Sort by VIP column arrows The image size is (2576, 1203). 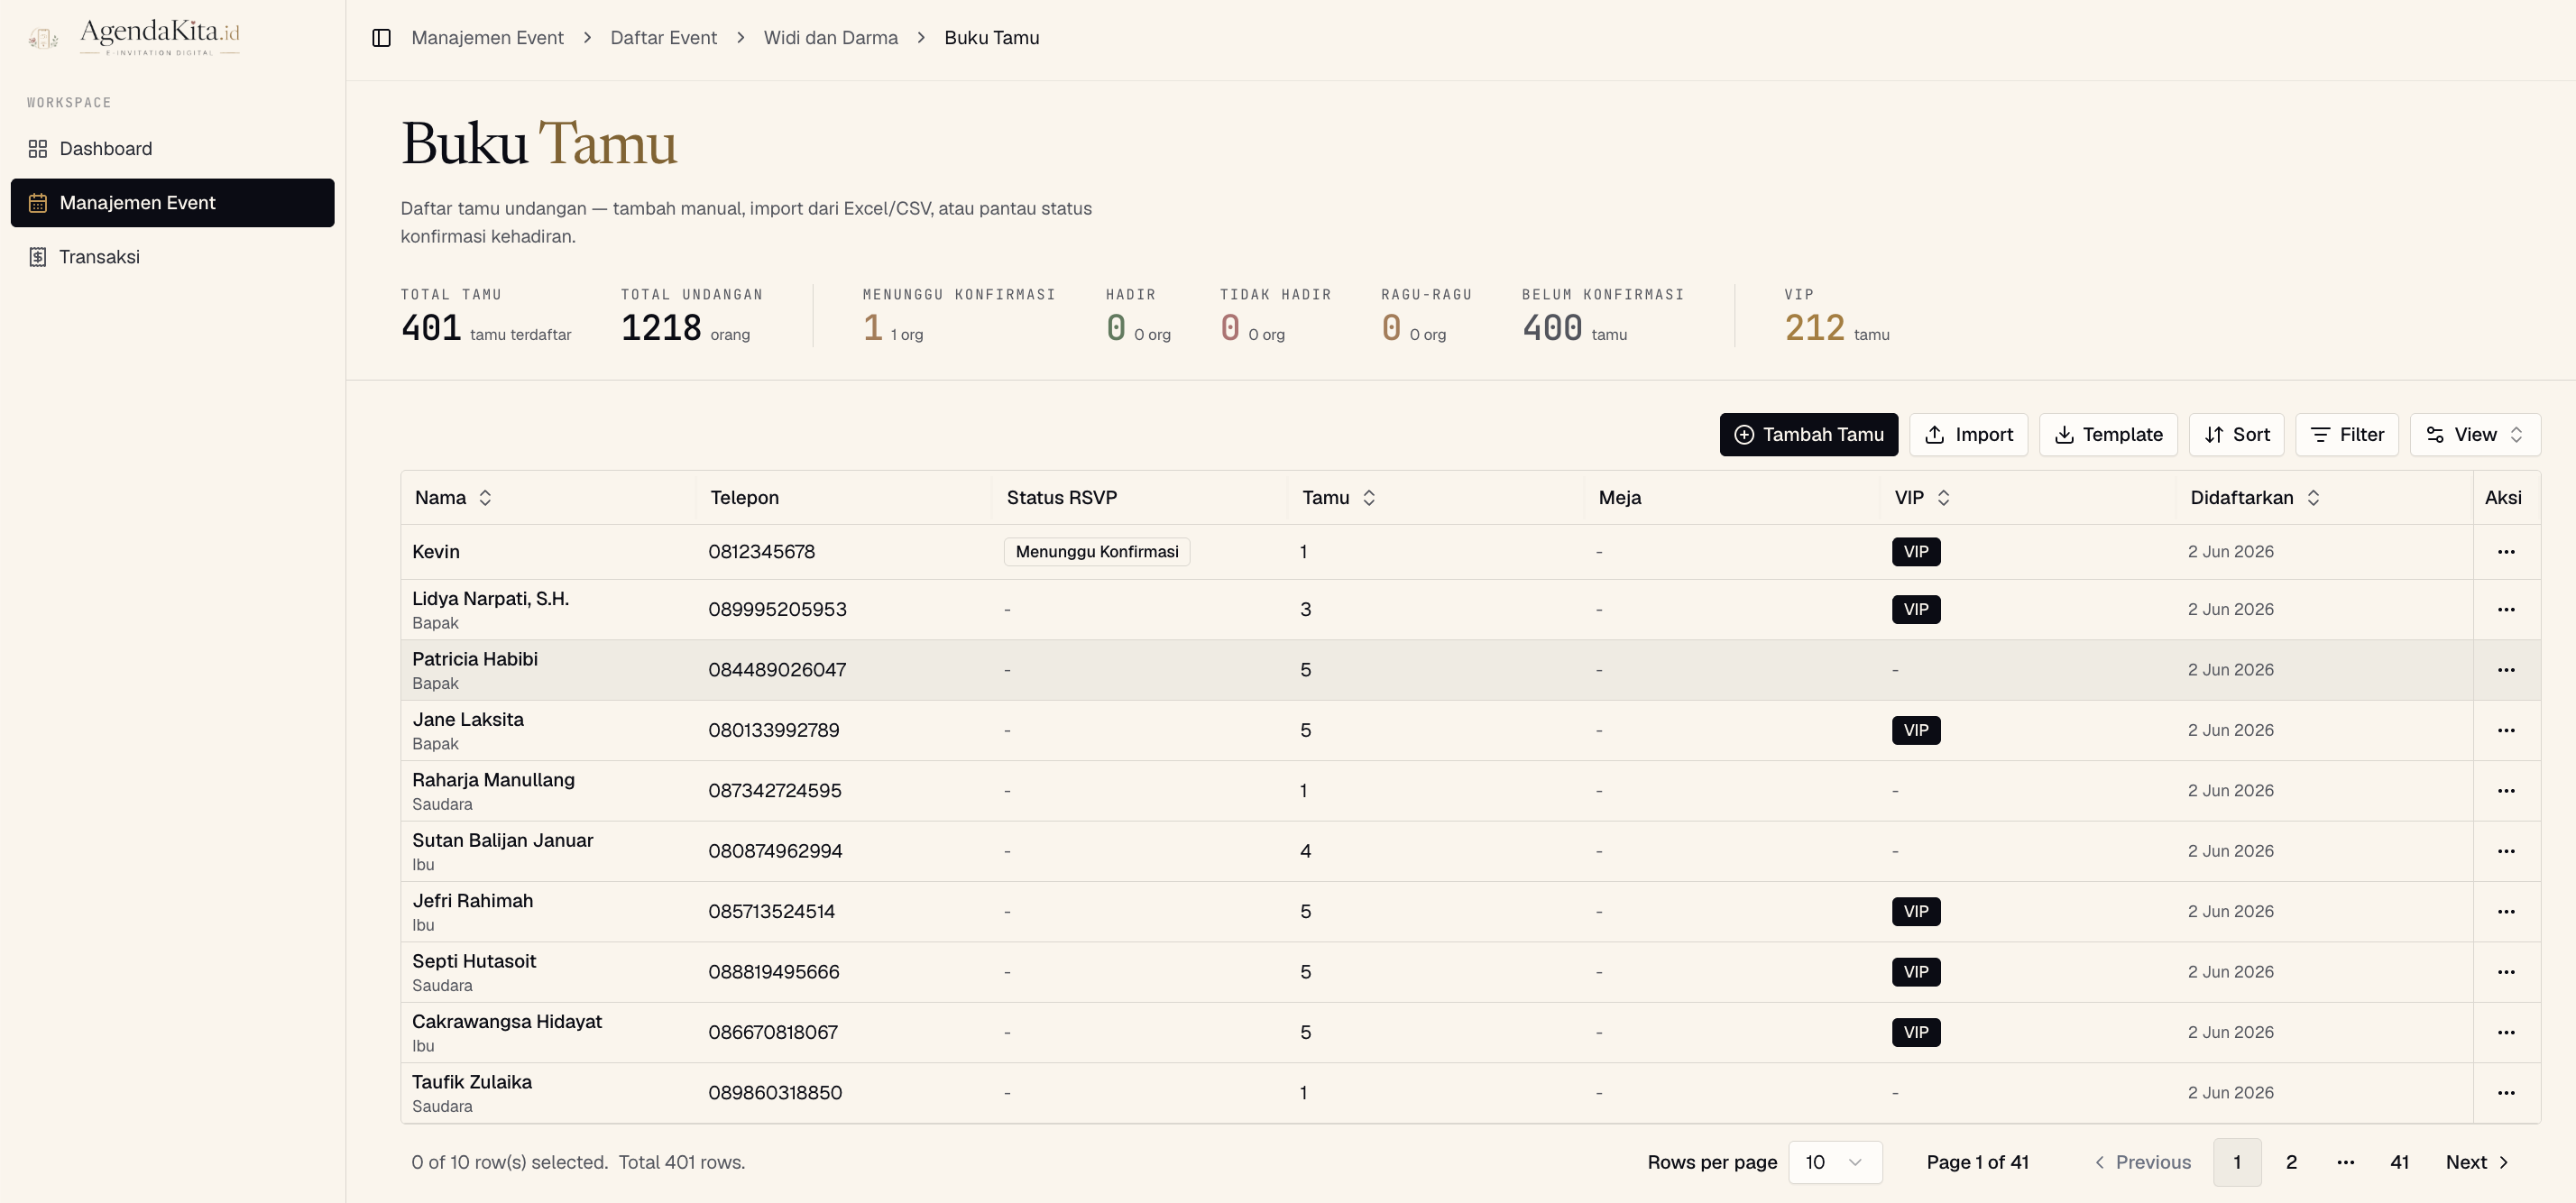tap(1943, 498)
